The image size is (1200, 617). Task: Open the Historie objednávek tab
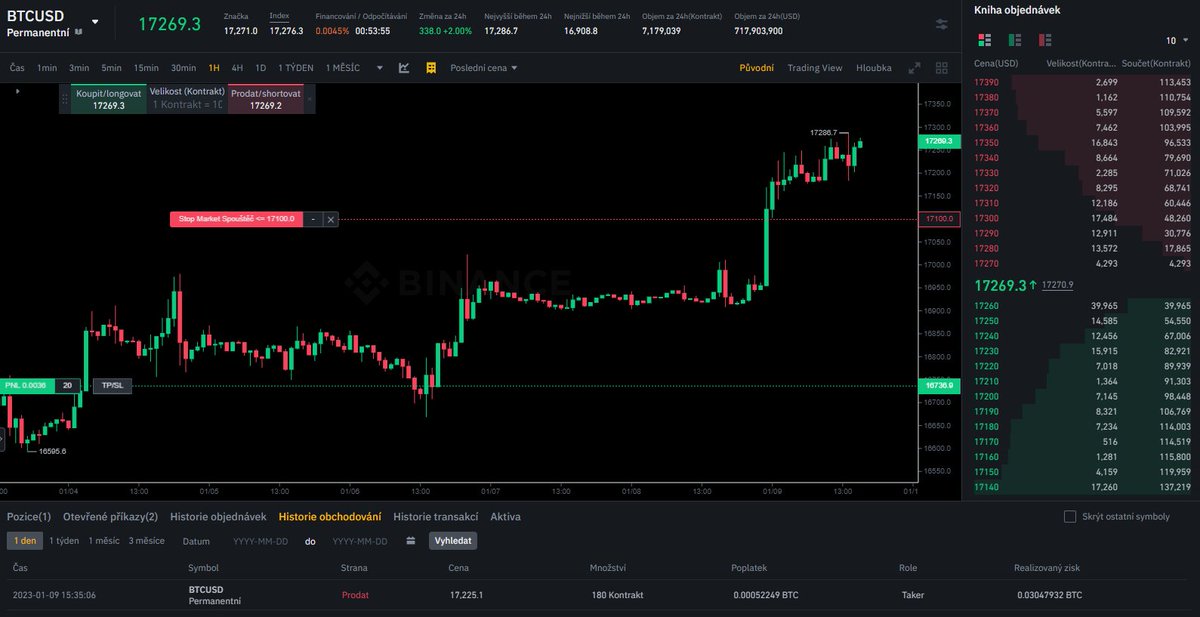(218, 517)
